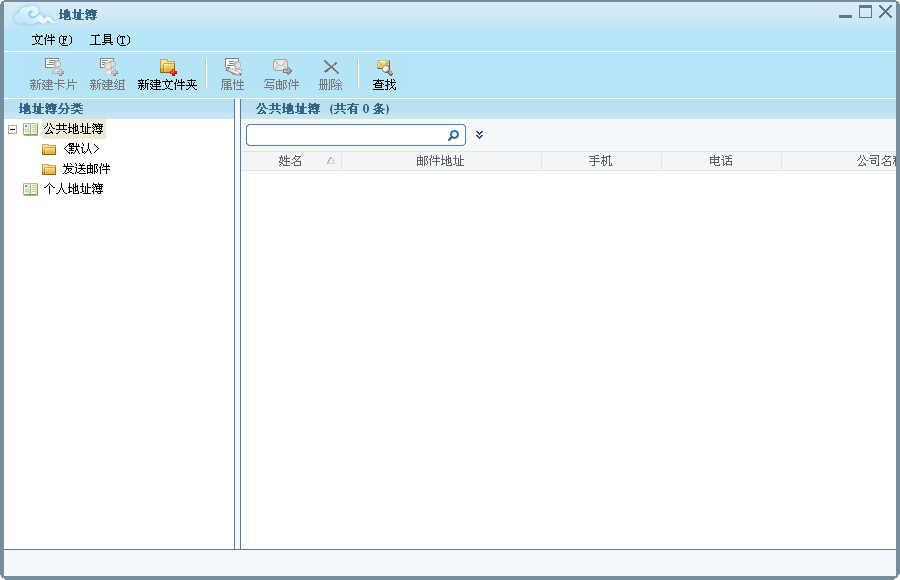Image resolution: width=900 pixels, height=580 pixels.
Task: Click the magnifier icon in the search box
Action: 453,134
